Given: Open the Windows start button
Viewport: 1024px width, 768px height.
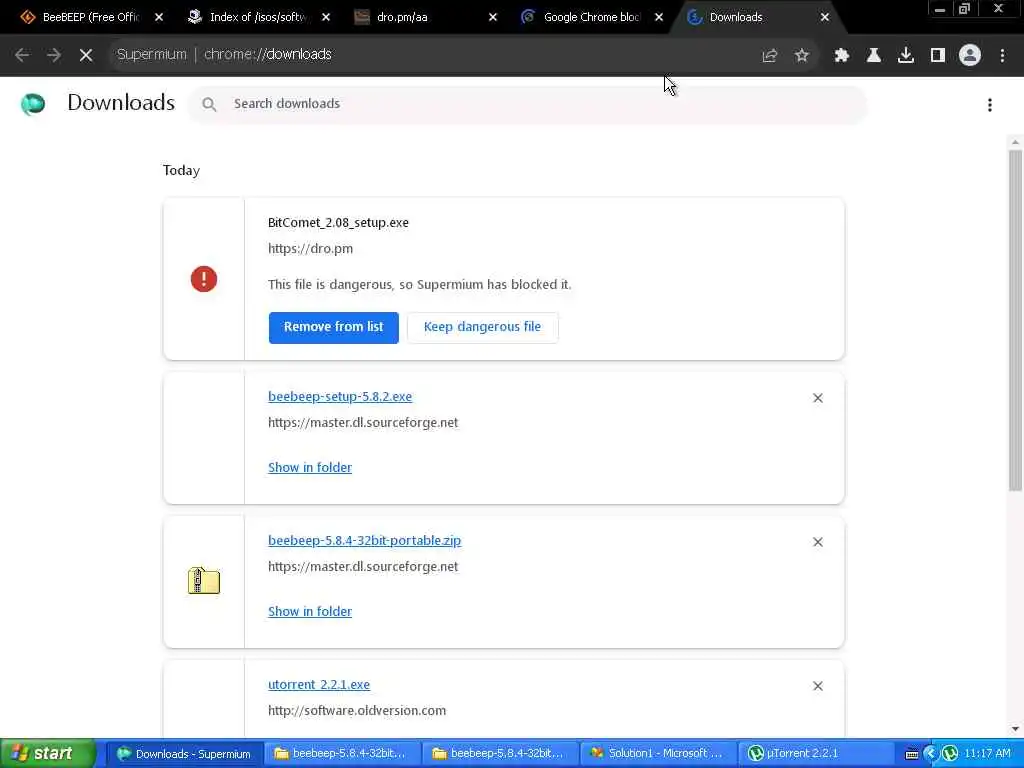Looking at the screenshot, I should pyautogui.click(x=48, y=753).
